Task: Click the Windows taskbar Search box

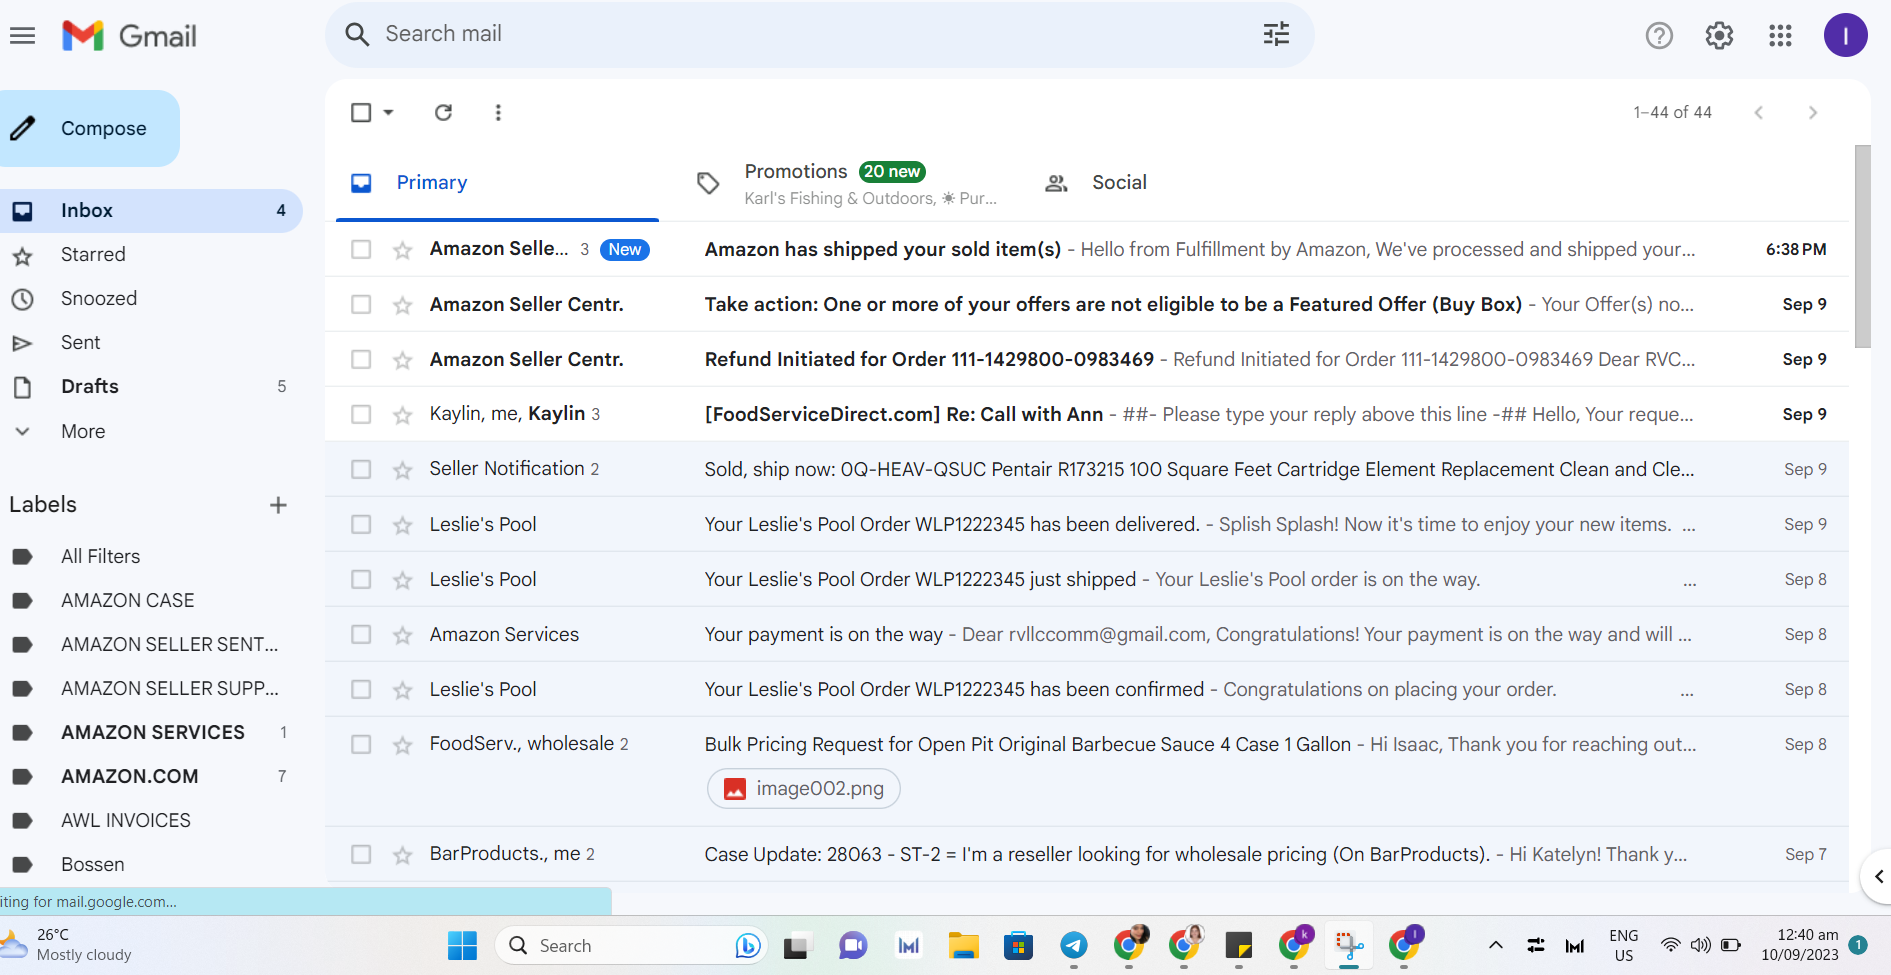Action: pyautogui.click(x=631, y=945)
